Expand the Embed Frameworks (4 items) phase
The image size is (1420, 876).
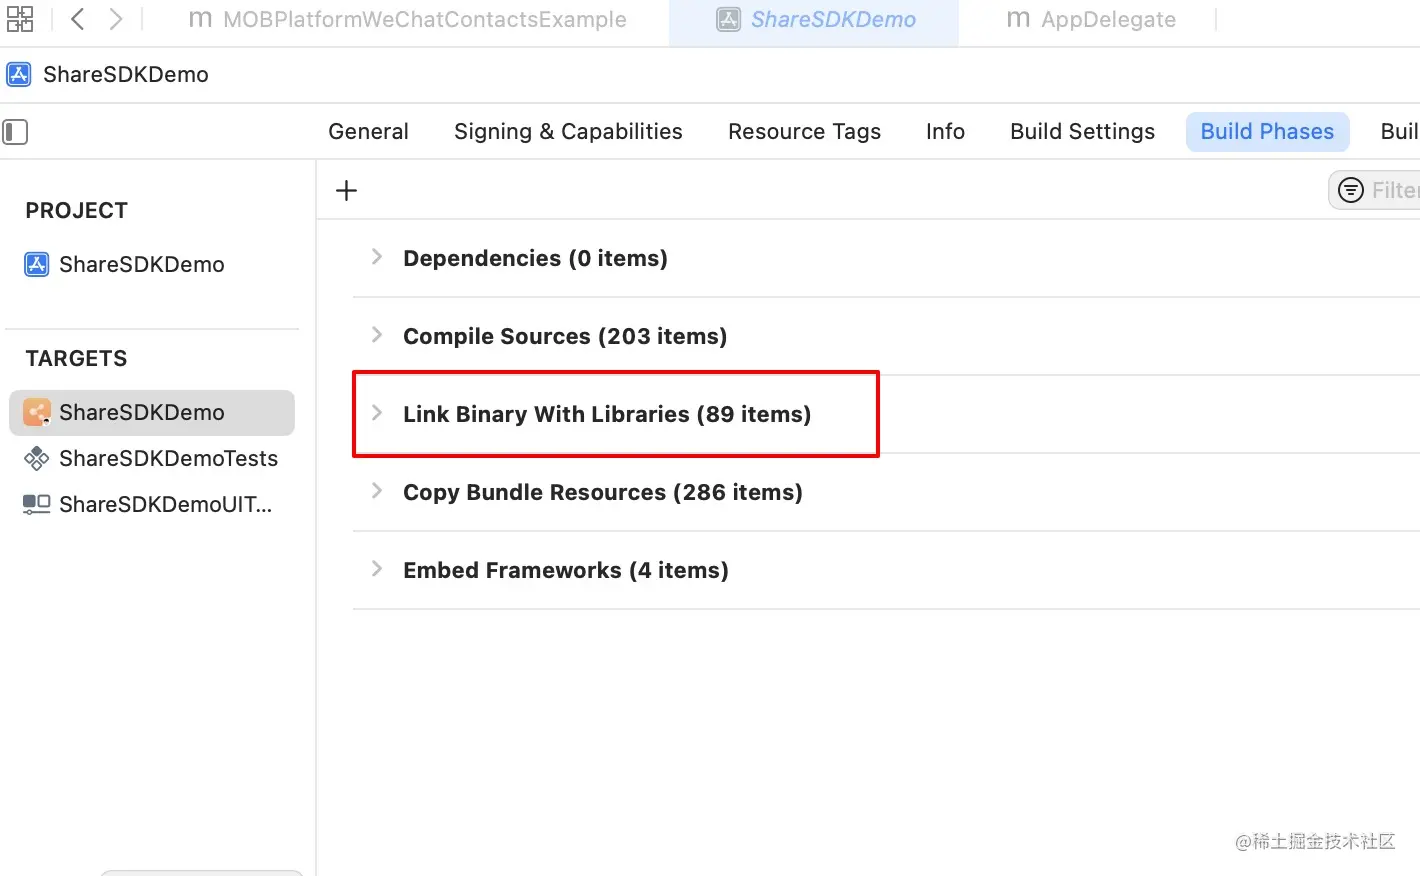(x=377, y=569)
